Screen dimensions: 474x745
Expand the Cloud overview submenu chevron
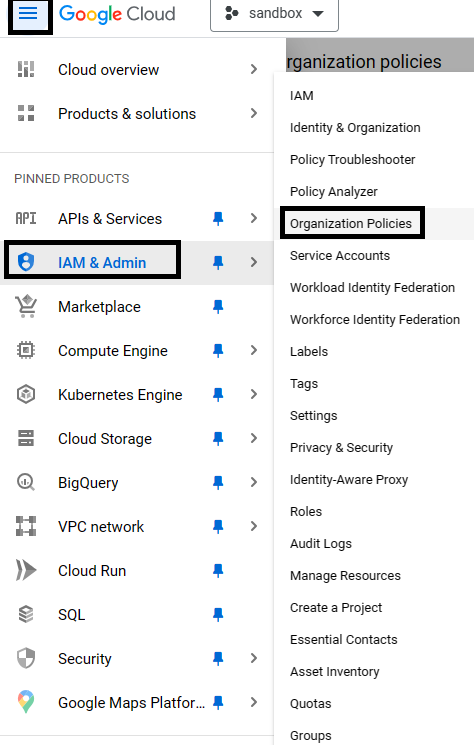coord(254,69)
